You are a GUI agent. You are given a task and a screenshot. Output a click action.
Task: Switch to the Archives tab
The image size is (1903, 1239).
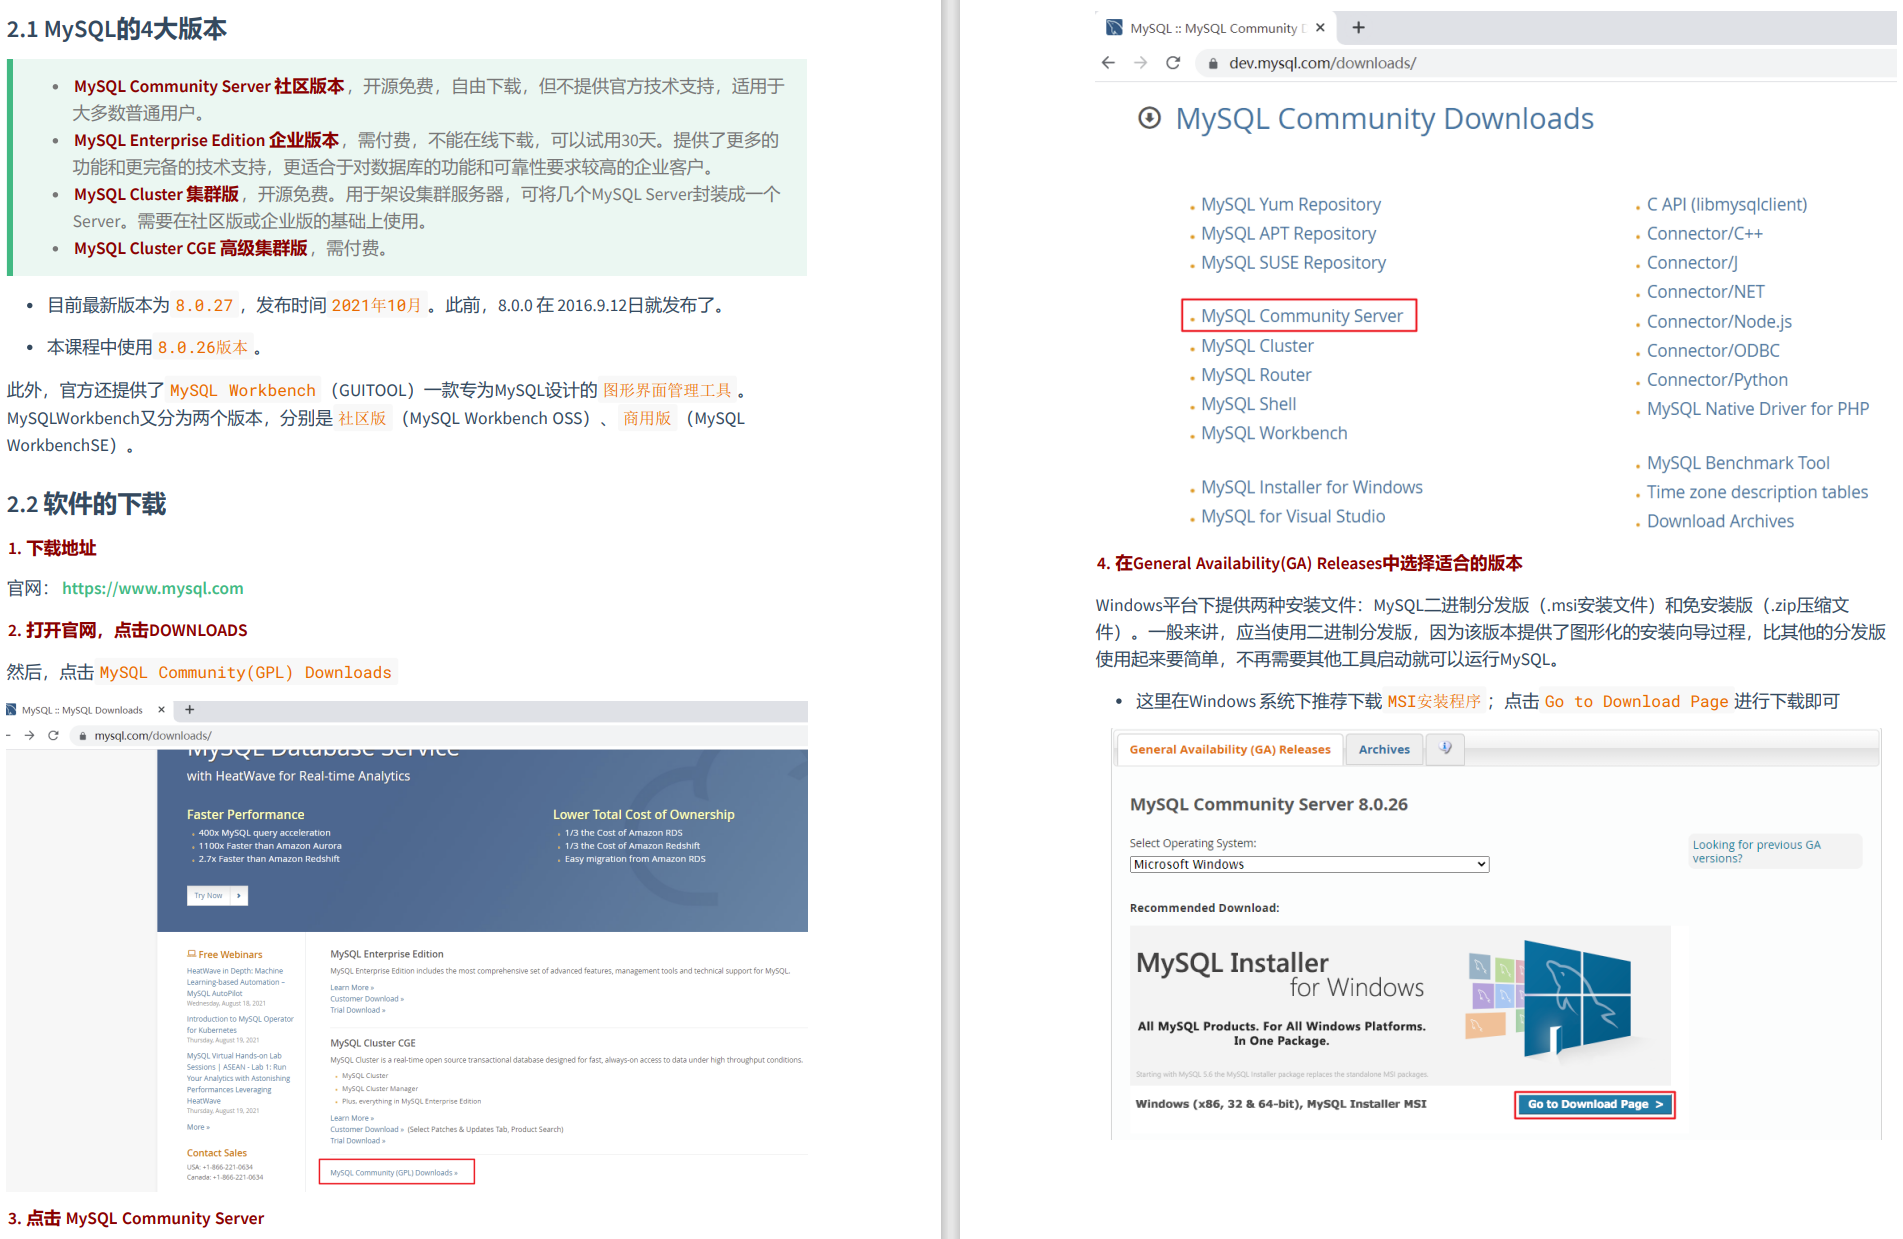point(1384,749)
